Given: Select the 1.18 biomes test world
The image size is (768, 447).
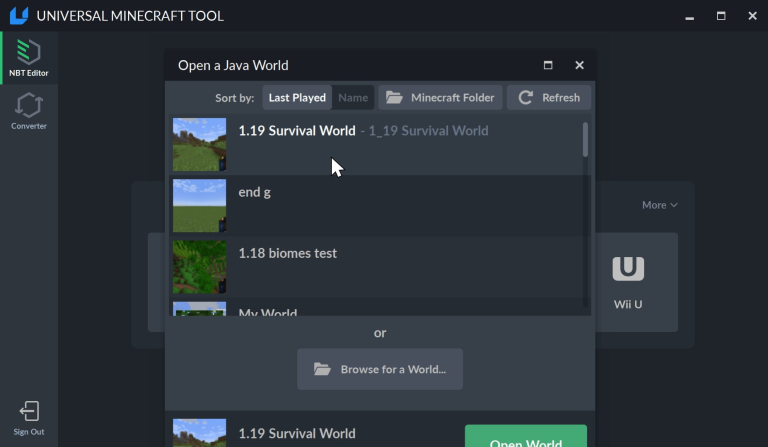Looking at the screenshot, I should pyautogui.click(x=376, y=267).
